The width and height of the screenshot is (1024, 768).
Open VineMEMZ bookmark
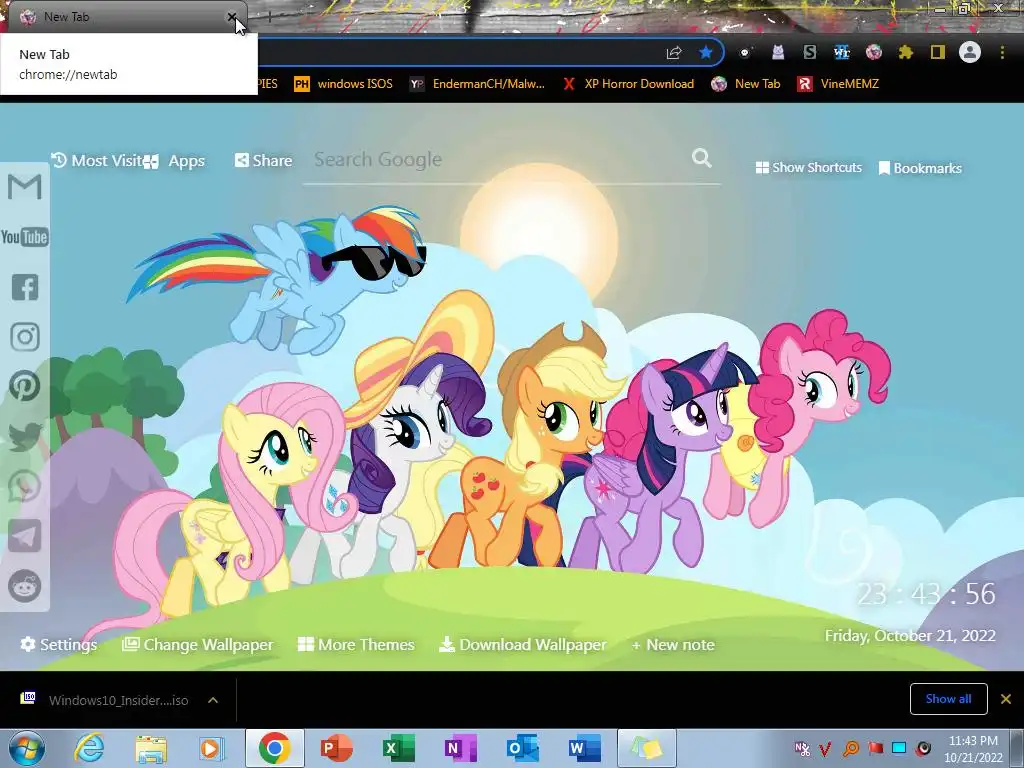click(x=838, y=84)
